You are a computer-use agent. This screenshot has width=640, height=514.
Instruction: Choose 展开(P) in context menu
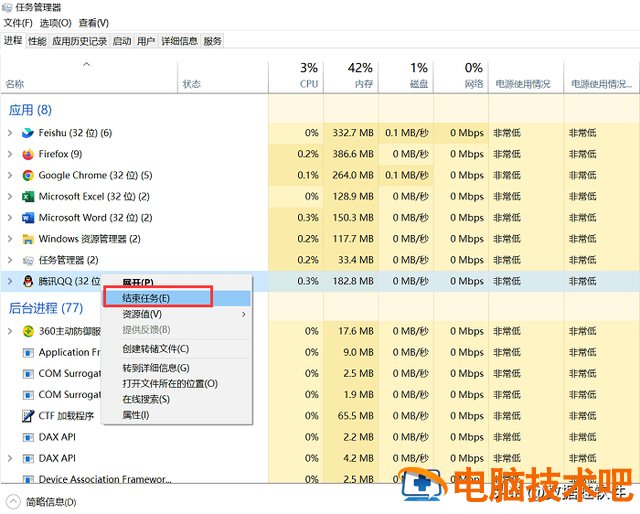pyautogui.click(x=177, y=283)
